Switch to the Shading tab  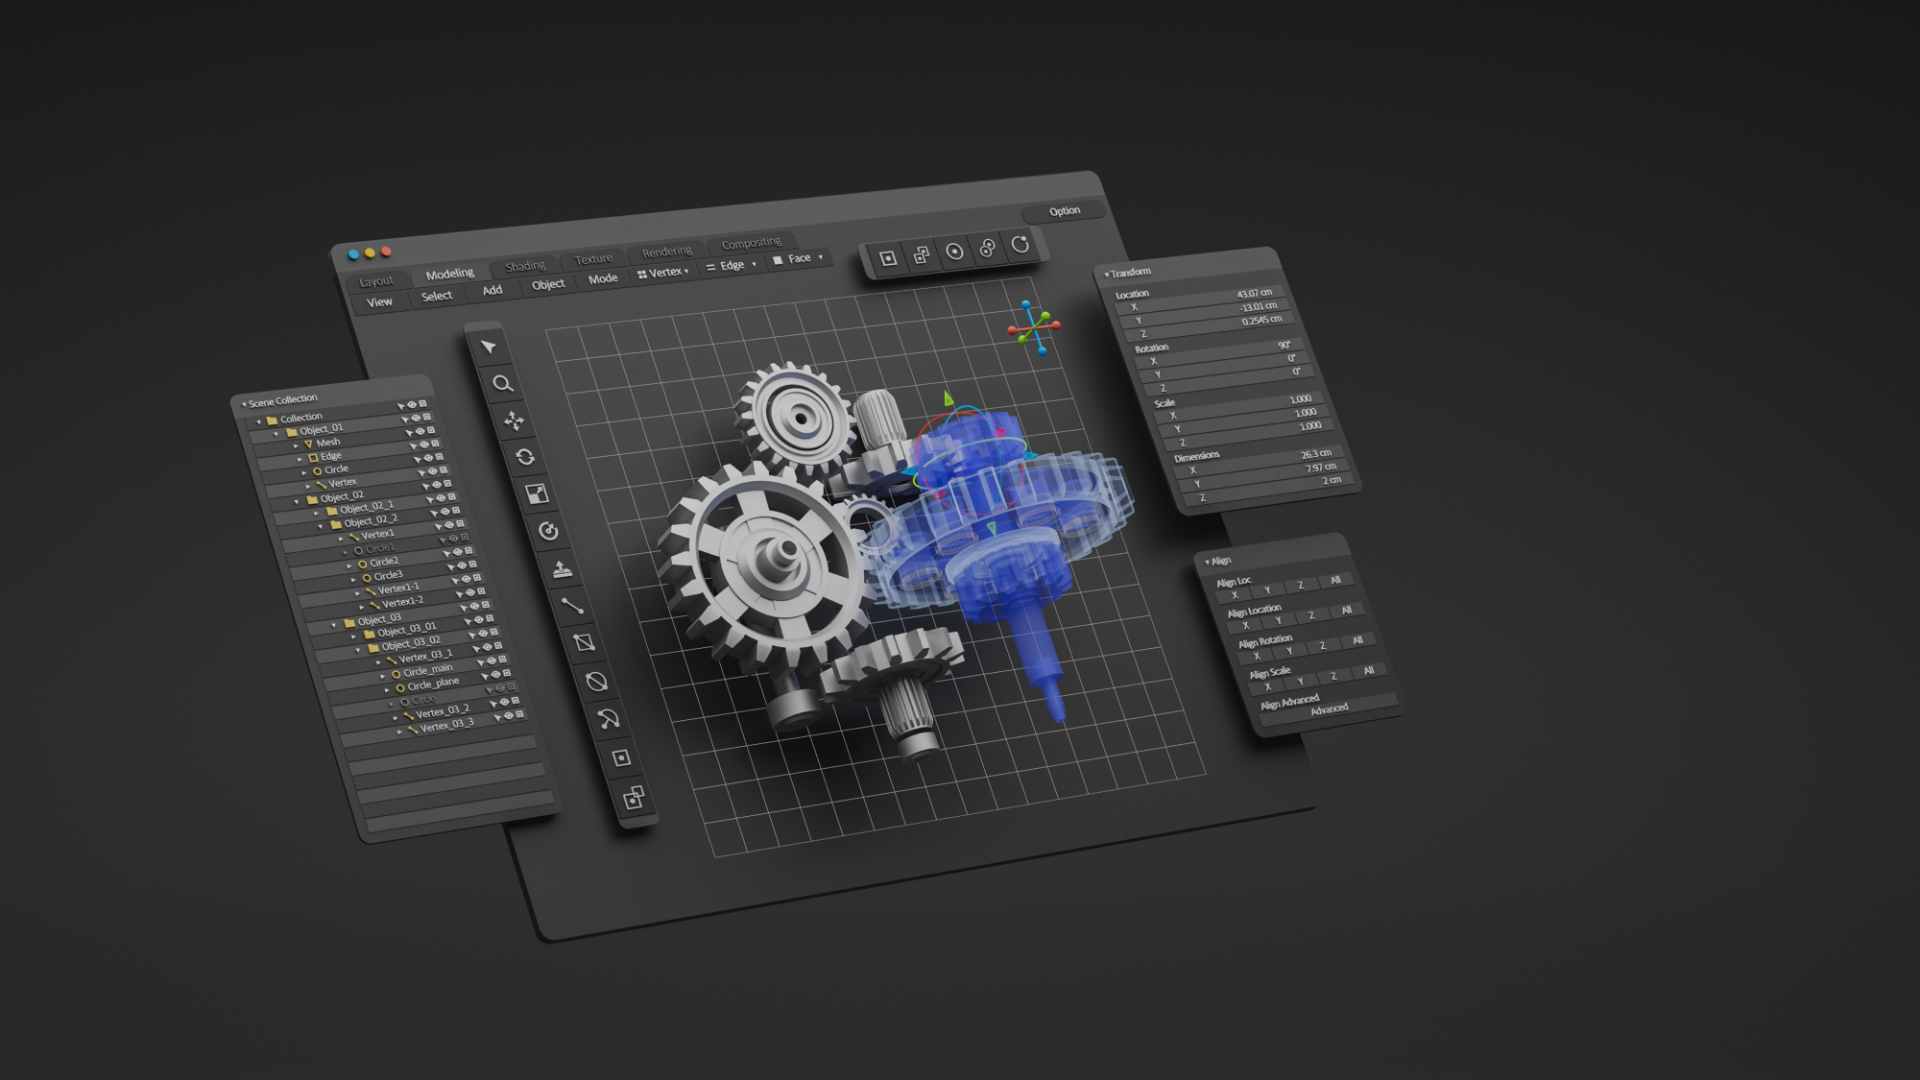coord(525,266)
